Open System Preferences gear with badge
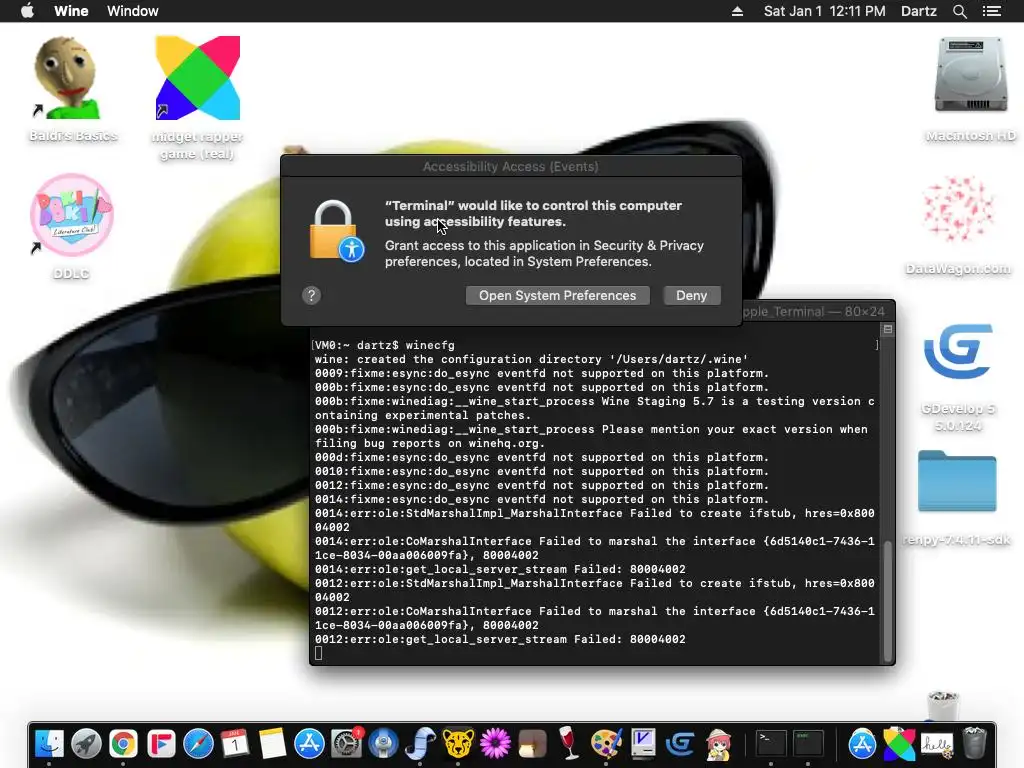This screenshot has height=768, width=1024. click(x=347, y=743)
